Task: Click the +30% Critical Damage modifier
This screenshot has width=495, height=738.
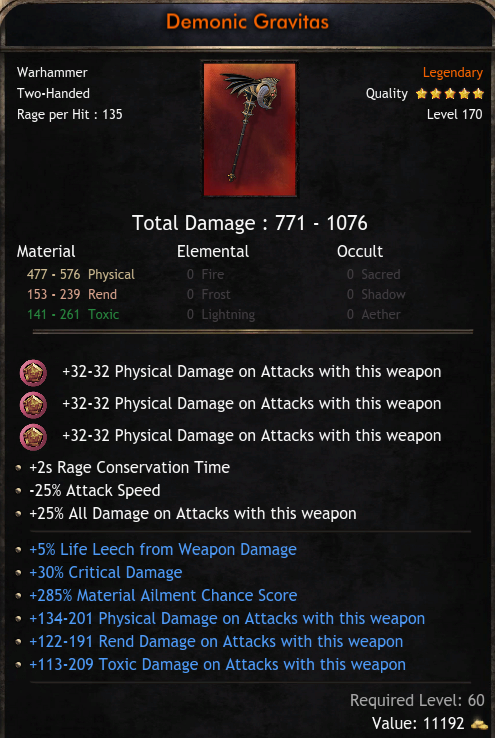Action: coord(106,572)
